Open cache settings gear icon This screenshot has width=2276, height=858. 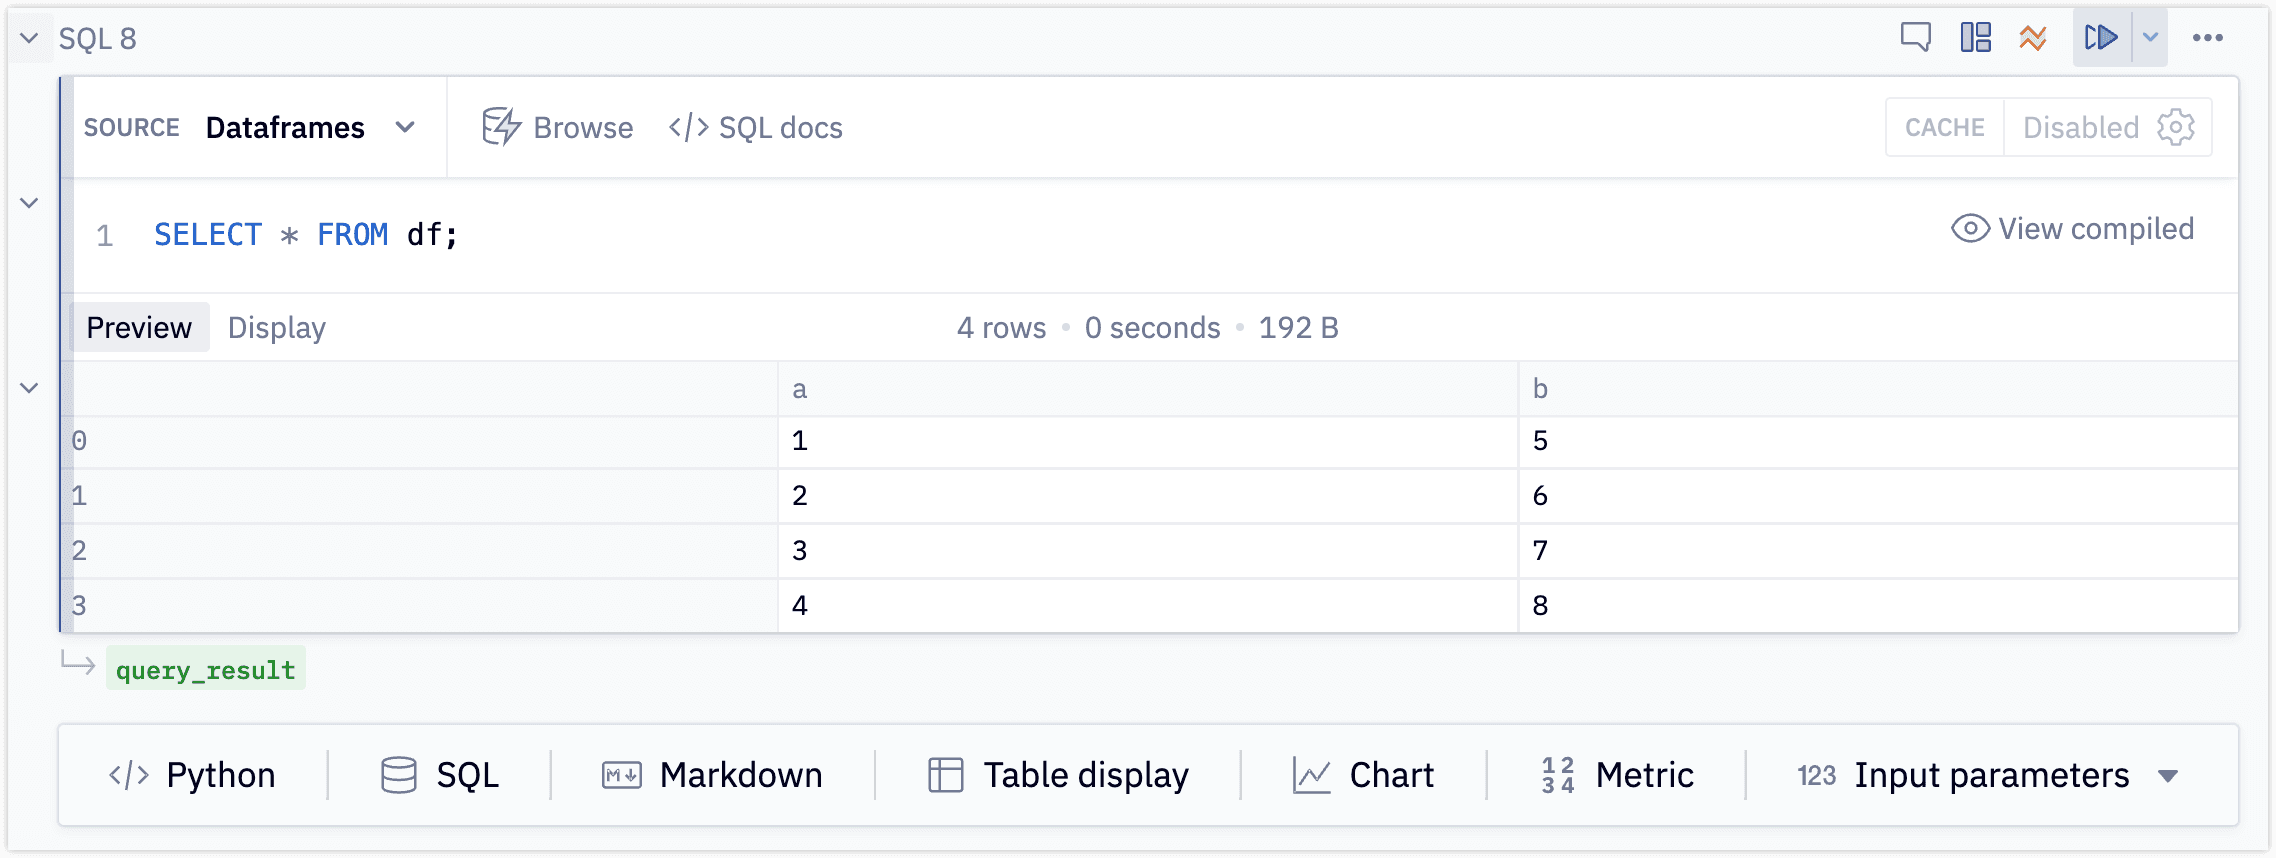(x=2176, y=127)
